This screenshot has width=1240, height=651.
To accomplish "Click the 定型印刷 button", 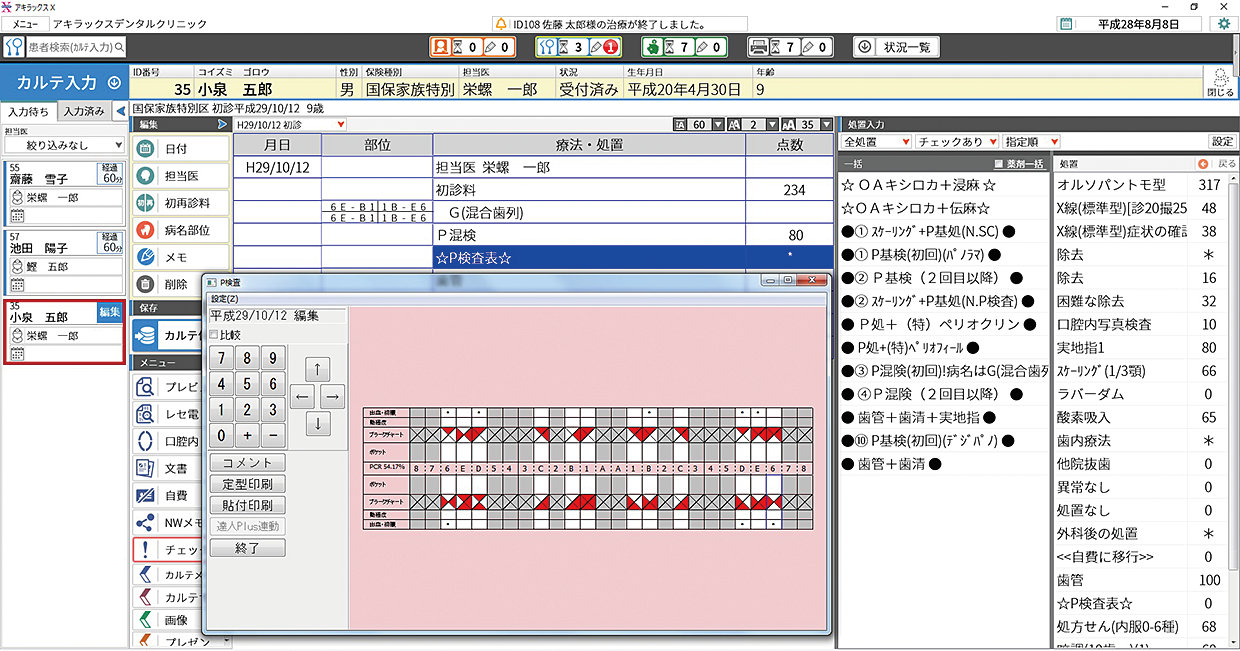I will [x=247, y=484].
